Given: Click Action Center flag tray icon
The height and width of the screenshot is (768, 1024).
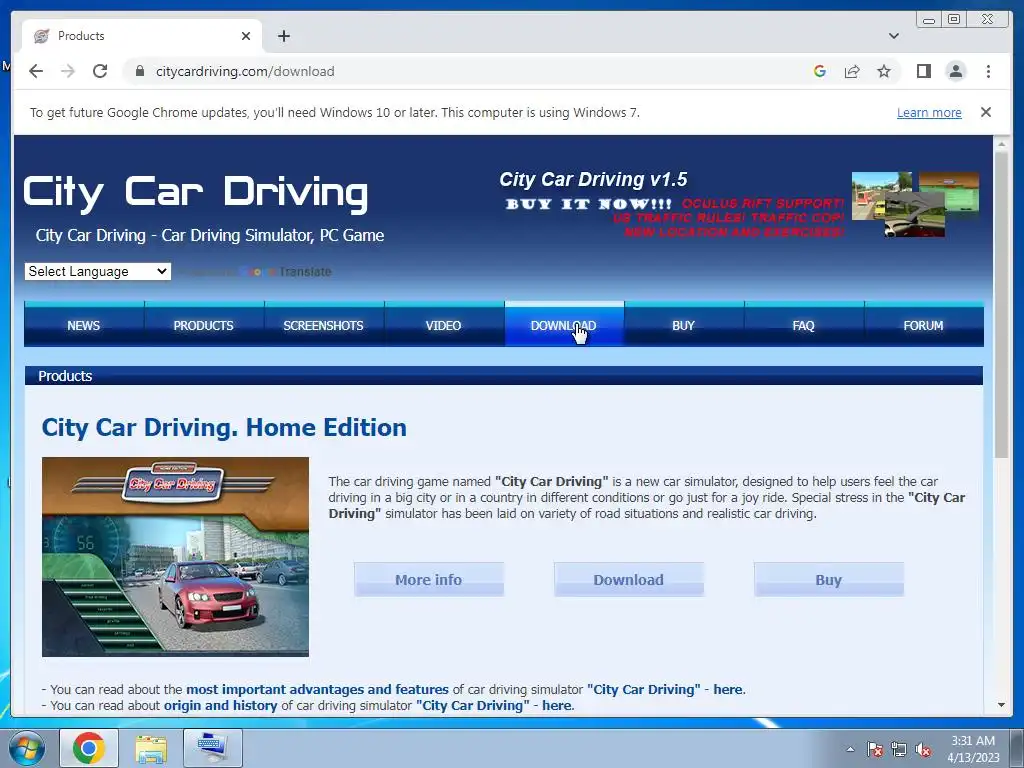Looking at the screenshot, I should click(875, 749).
